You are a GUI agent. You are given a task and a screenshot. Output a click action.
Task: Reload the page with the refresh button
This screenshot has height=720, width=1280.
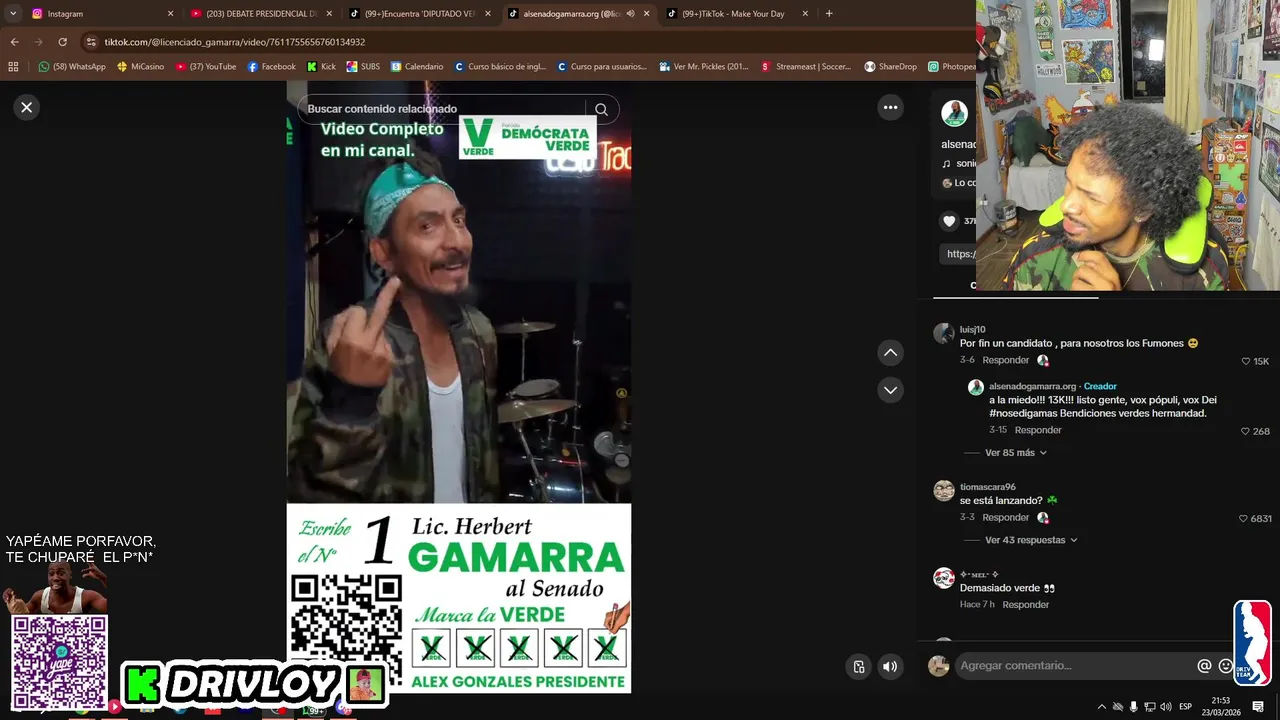[62, 42]
